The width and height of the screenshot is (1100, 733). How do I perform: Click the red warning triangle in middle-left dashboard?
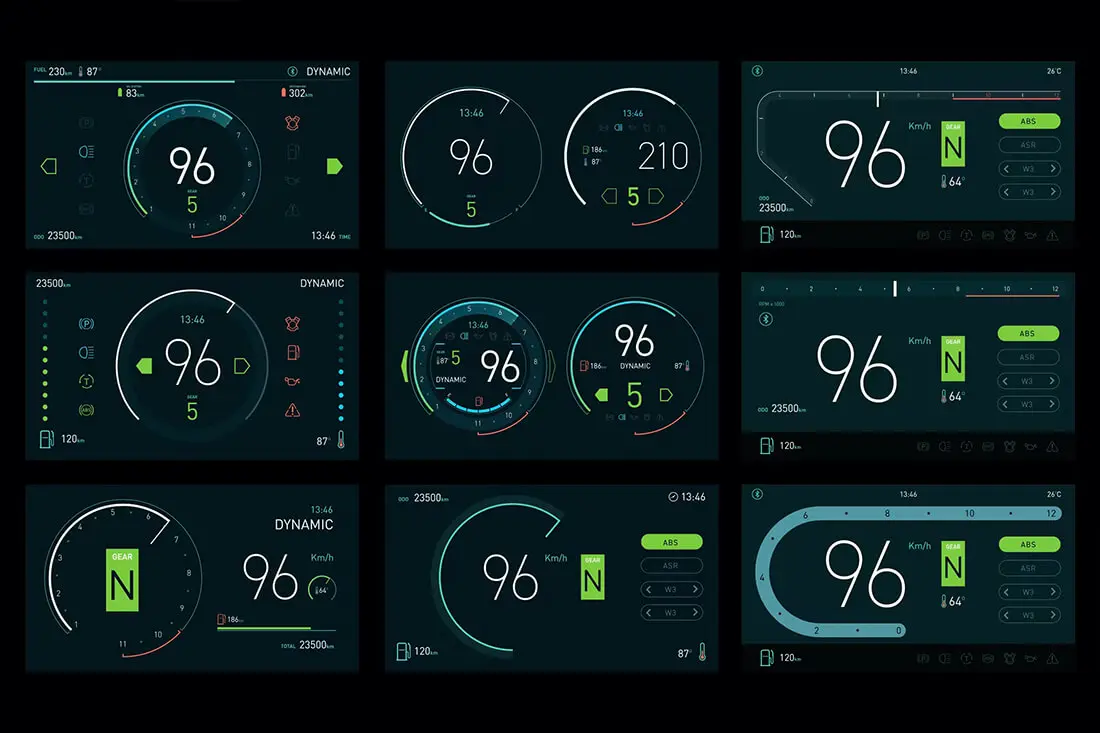point(293,409)
